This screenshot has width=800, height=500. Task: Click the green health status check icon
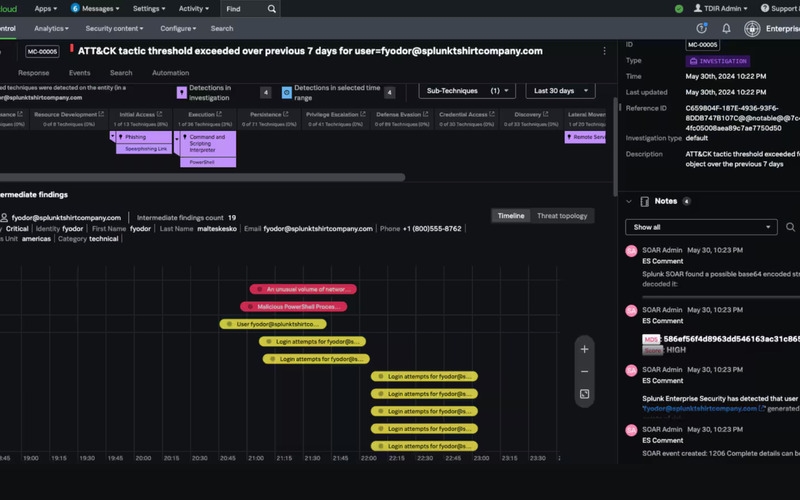coord(679,9)
